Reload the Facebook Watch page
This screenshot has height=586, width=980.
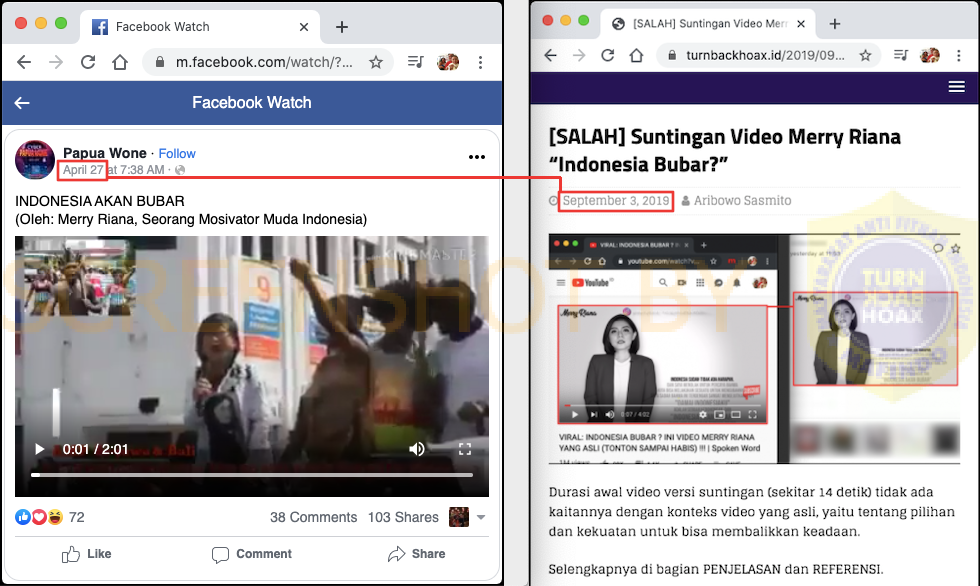(x=88, y=62)
